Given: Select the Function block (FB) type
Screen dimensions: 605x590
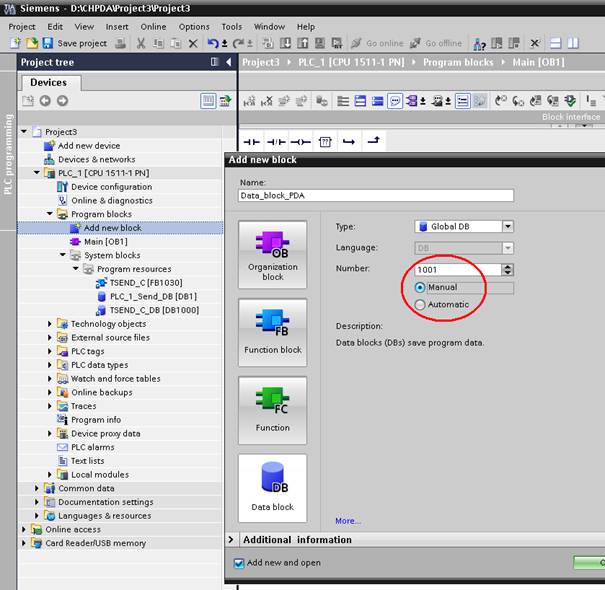Looking at the screenshot, I should 272,330.
